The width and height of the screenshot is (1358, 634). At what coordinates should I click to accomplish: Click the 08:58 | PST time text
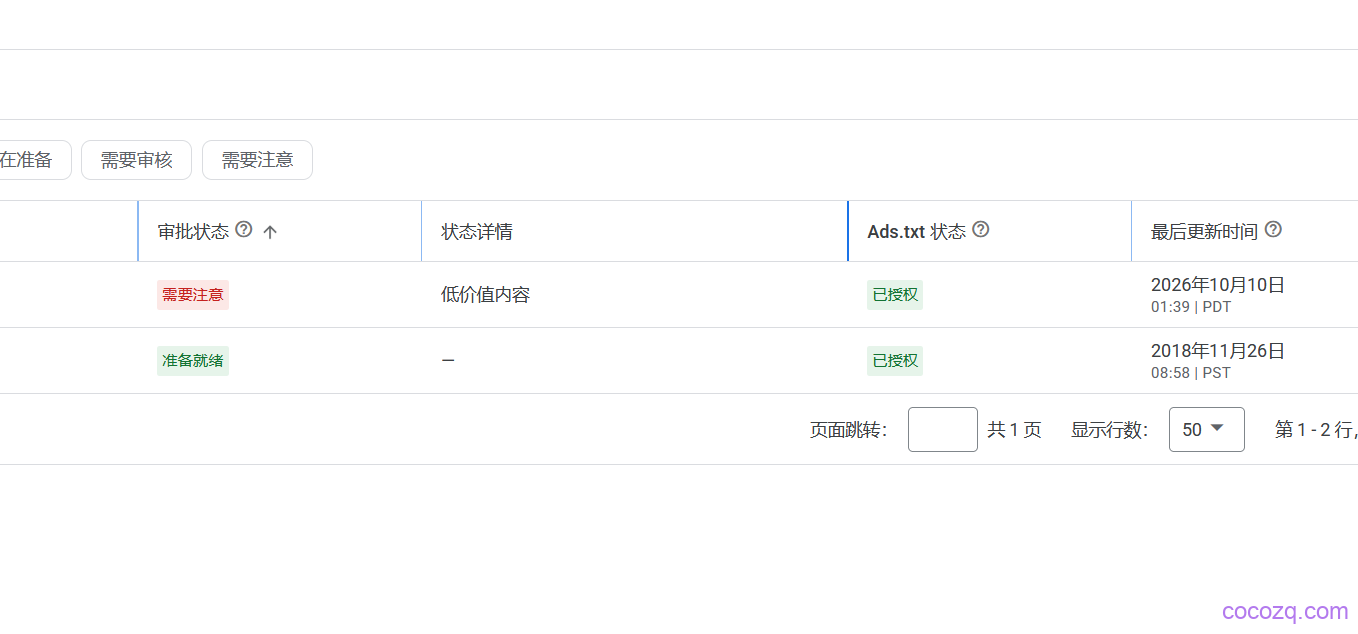pyautogui.click(x=1191, y=373)
